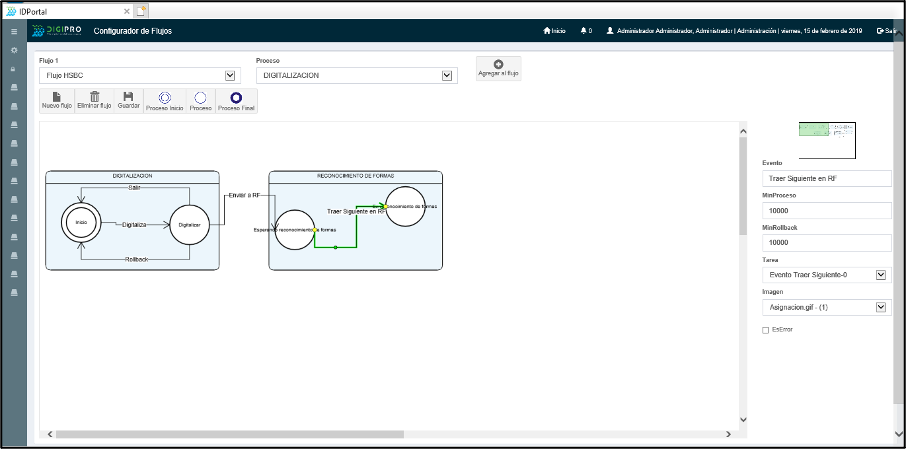The image size is (906, 450).
Task: Open the Imagen Asignacion.gif dropdown
Action: pyautogui.click(x=881, y=307)
